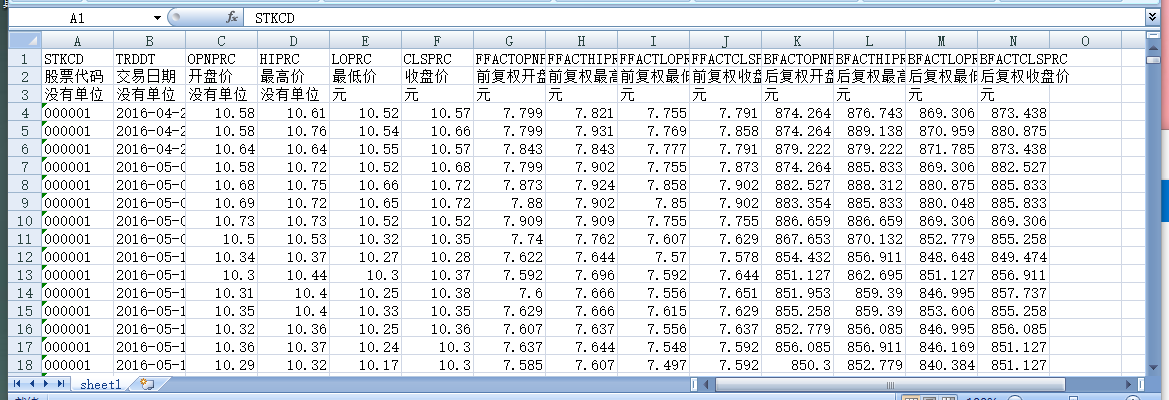Select cell with value 10.44
Image resolution: width=1169 pixels, height=400 pixels.
[x=294, y=275]
